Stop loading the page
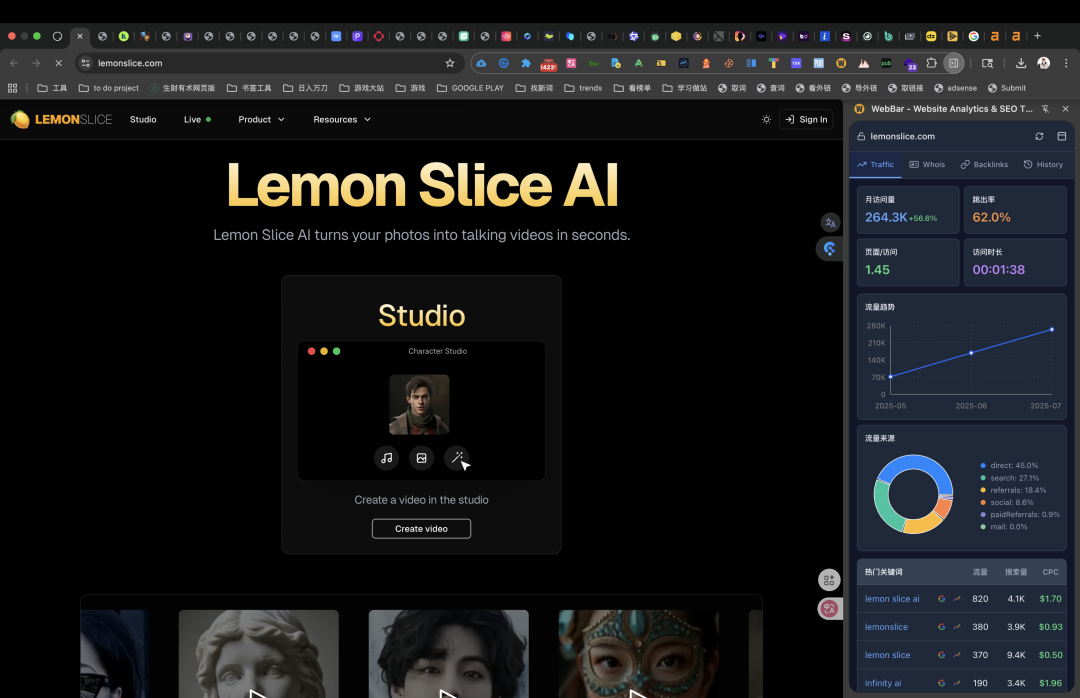The width and height of the screenshot is (1080, 698). coord(59,63)
